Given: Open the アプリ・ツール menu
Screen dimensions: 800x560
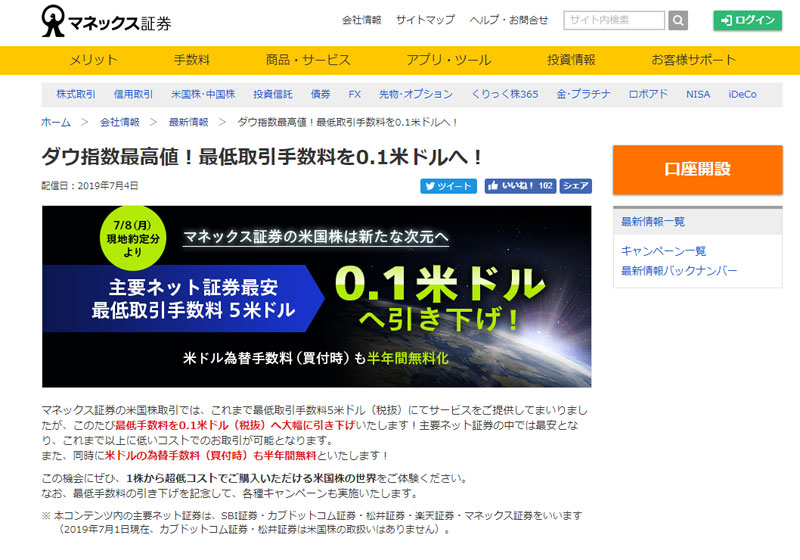Looking at the screenshot, I should tap(448, 60).
